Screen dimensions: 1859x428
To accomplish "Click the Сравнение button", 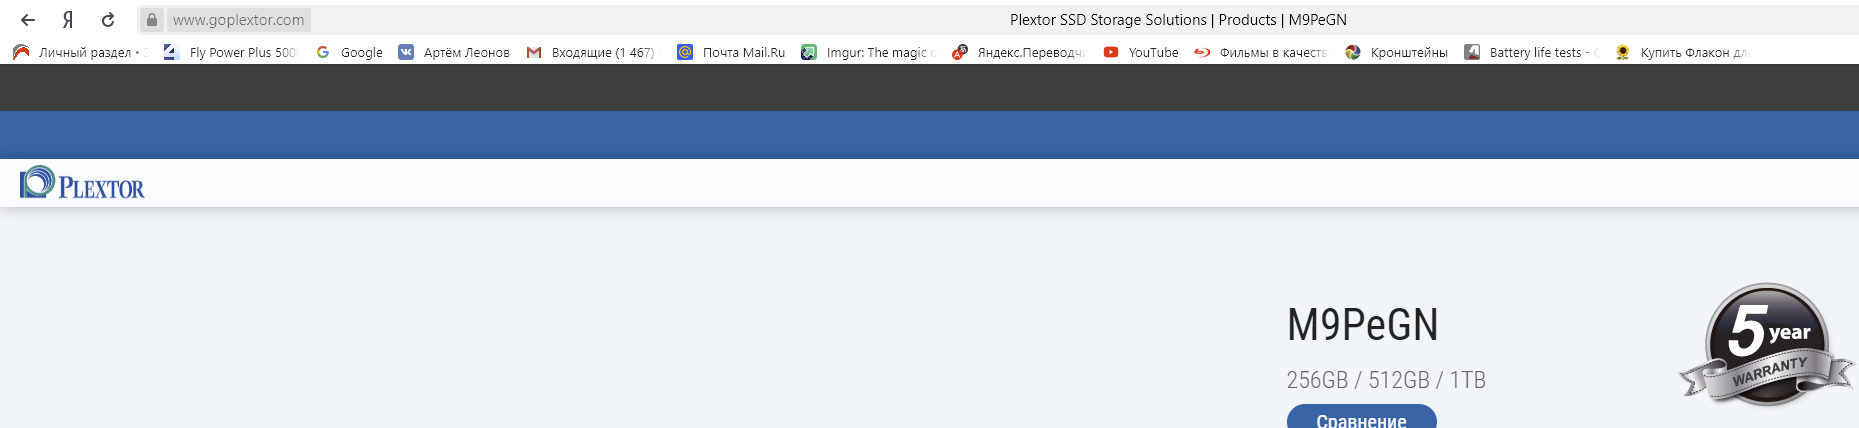I will 1361,419.
